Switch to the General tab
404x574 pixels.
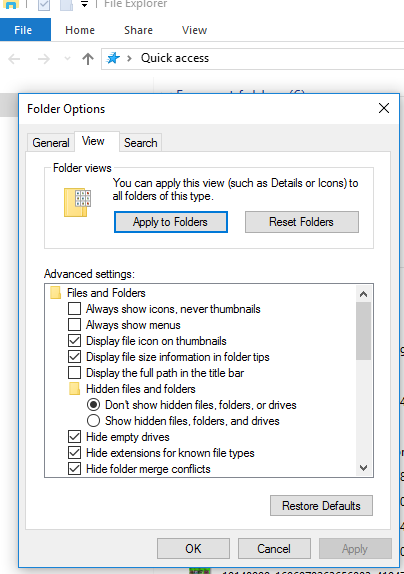click(x=51, y=143)
